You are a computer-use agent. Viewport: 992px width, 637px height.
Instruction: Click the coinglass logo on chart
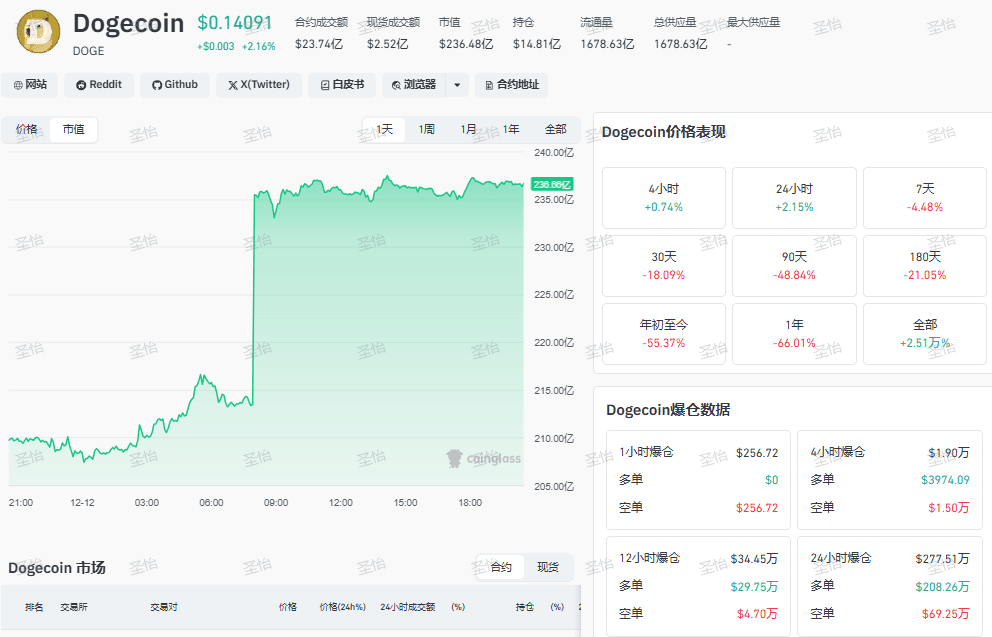point(483,459)
